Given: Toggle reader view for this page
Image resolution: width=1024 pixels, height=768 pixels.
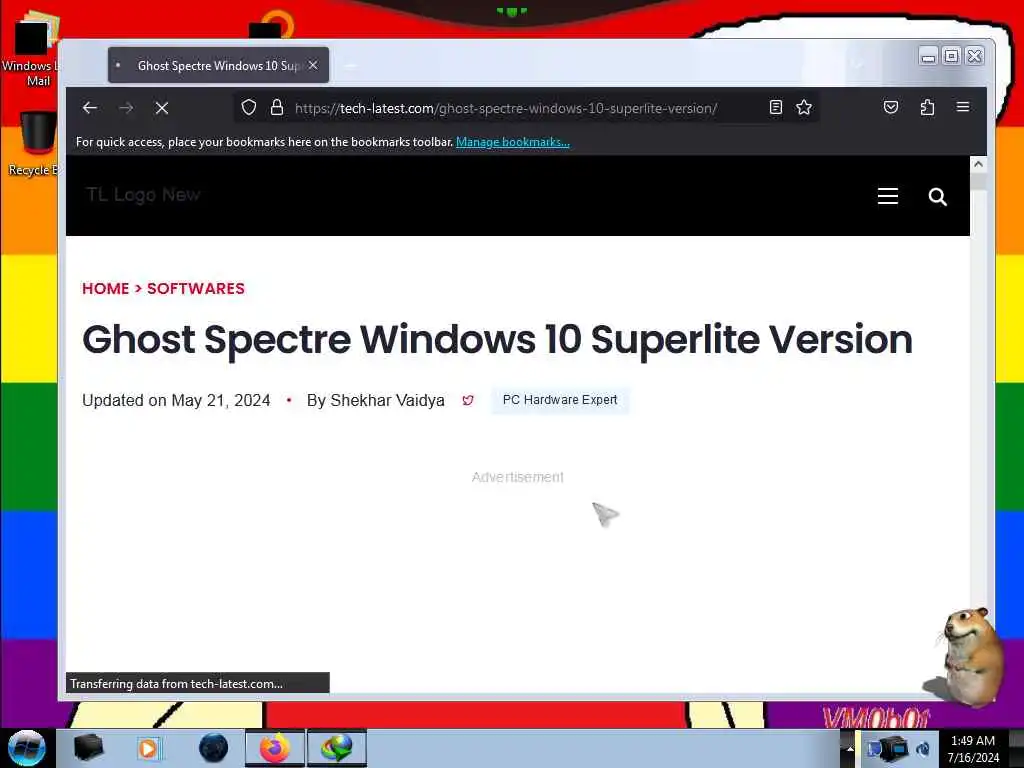Looking at the screenshot, I should click(x=776, y=107).
